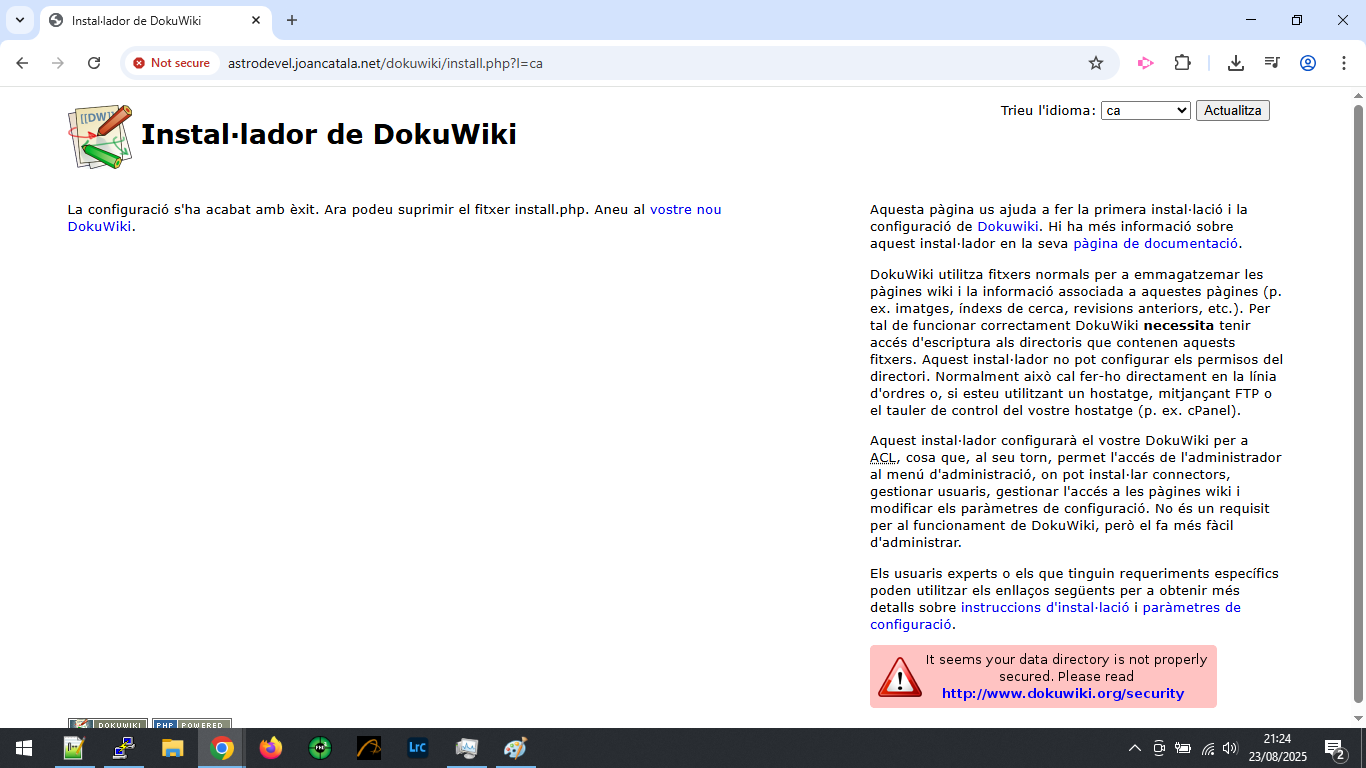Click the PHP Powered badge
Viewport: 1366px width, 768px height.
pyautogui.click(x=192, y=723)
